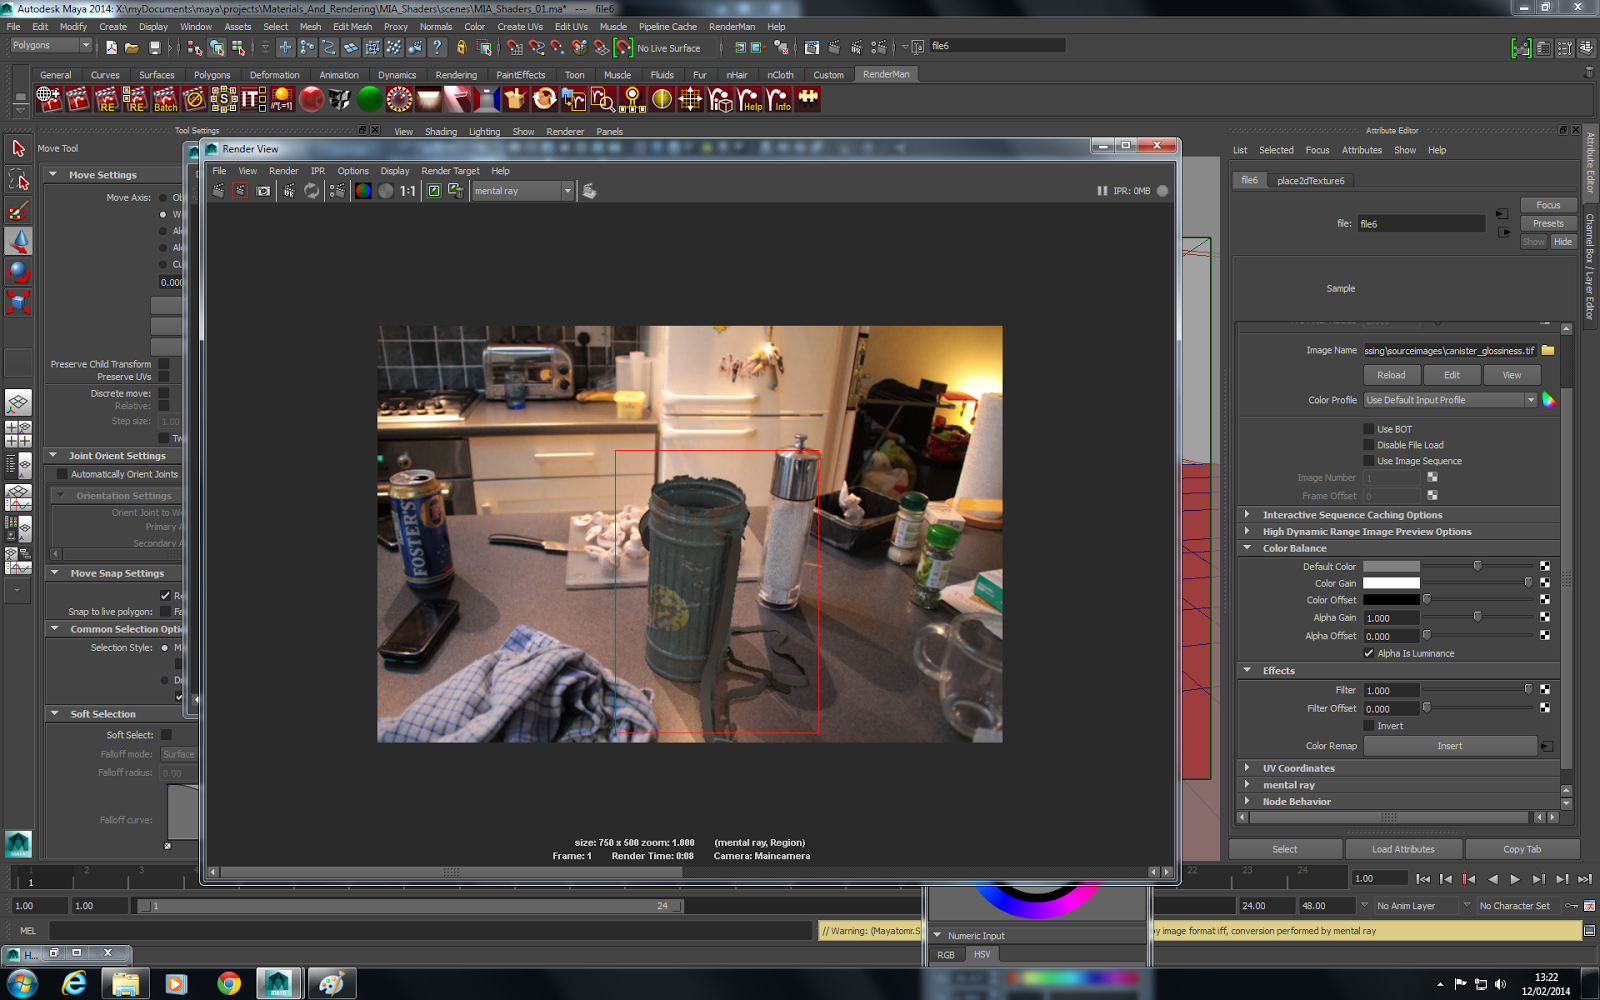Enable the Use BOT checkbox
The height and width of the screenshot is (1000, 1600).
click(x=1369, y=429)
